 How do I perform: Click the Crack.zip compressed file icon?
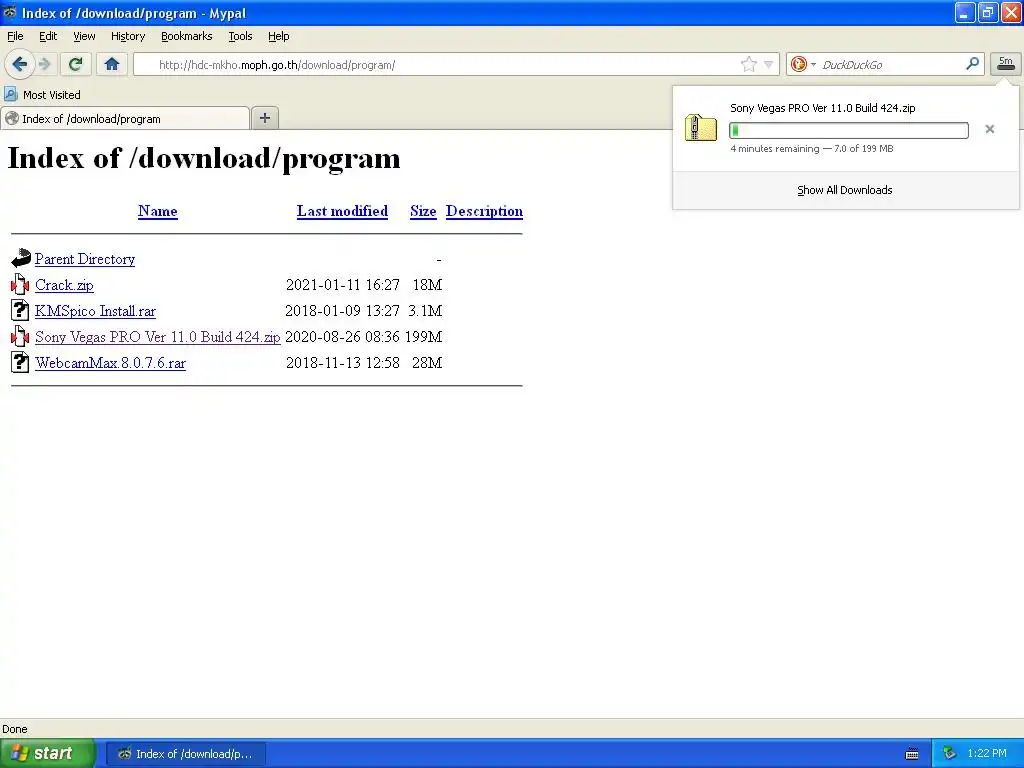click(20, 284)
